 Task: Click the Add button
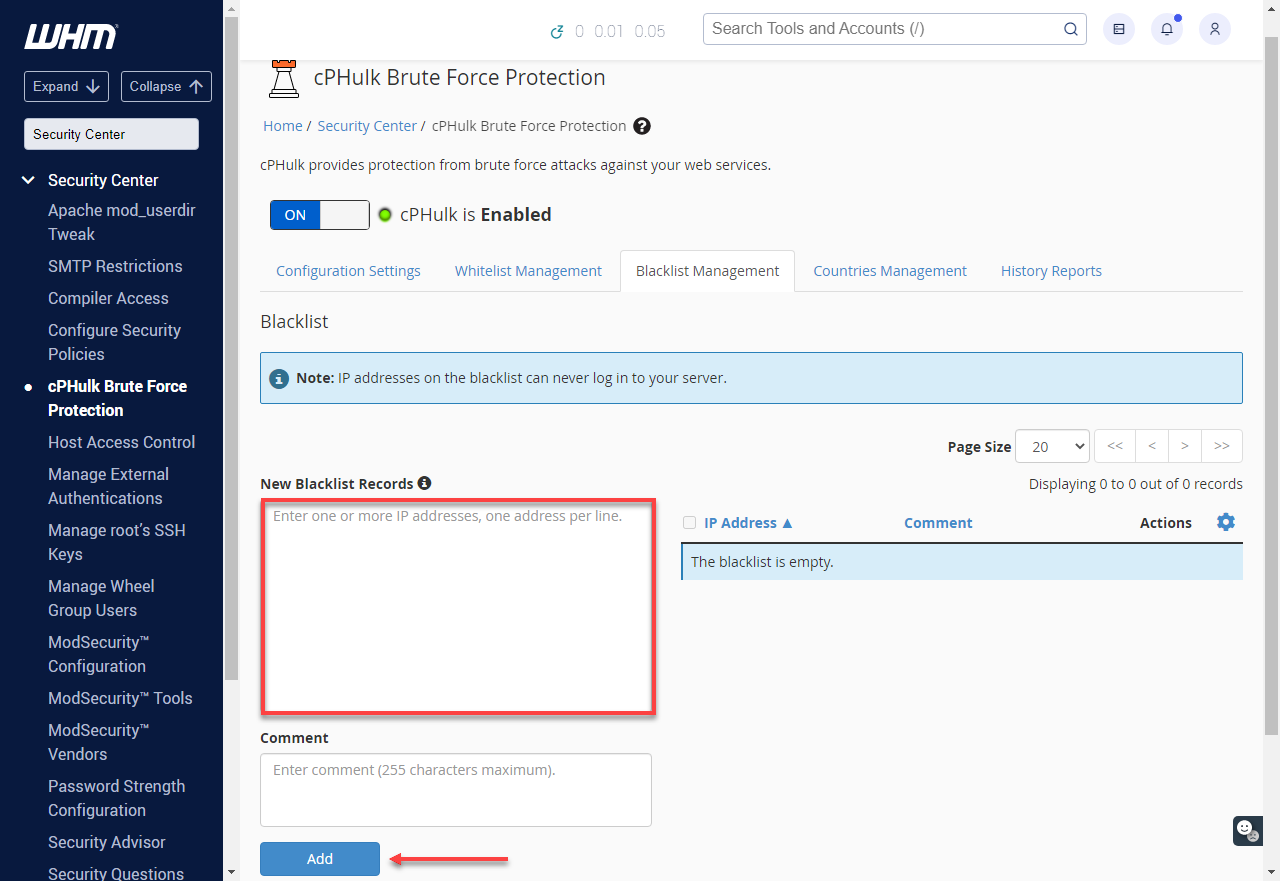[x=319, y=858]
